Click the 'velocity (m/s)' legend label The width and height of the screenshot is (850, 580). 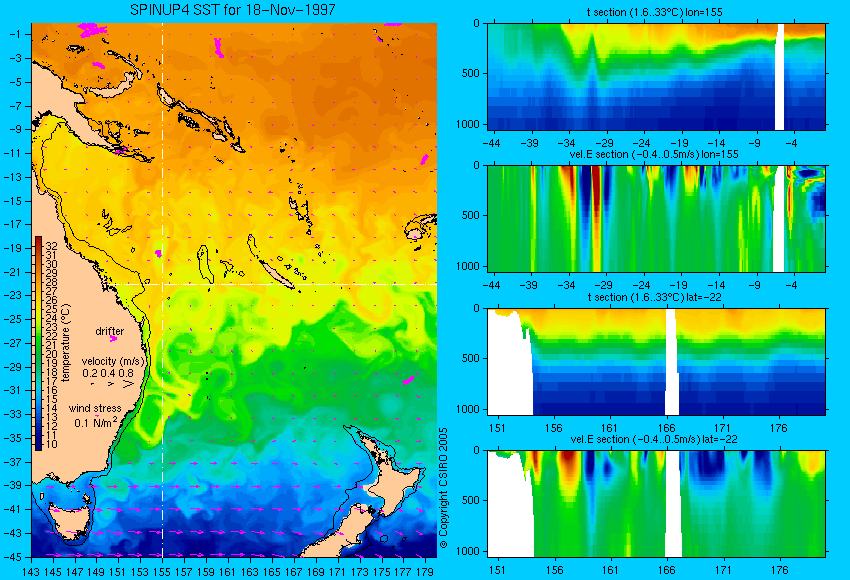pos(114,362)
